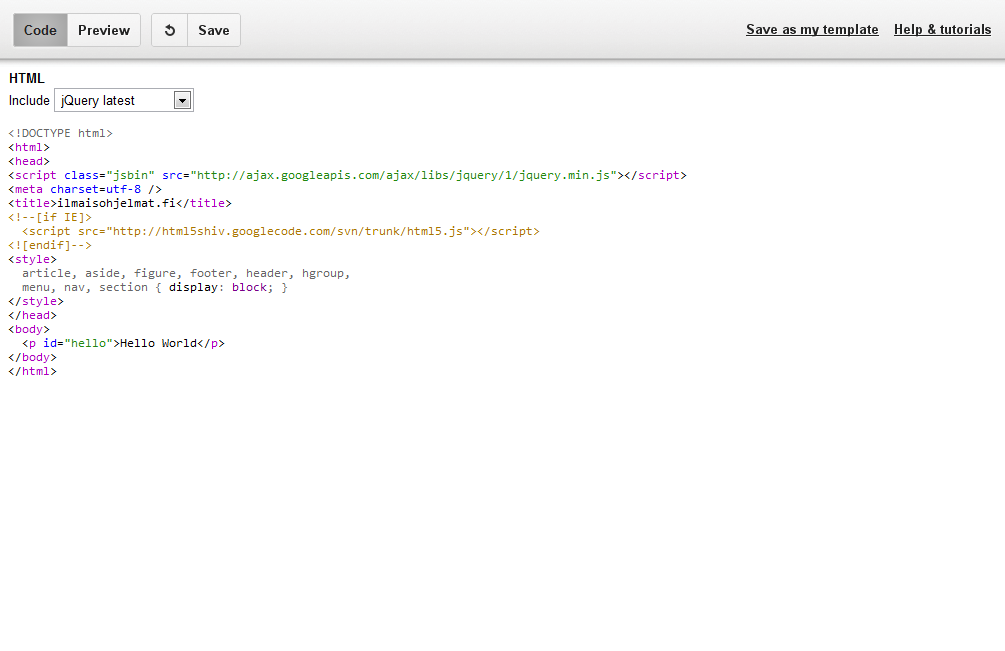Switch to the Preview tab
Screen dimensions: 1005x651
pyautogui.click(x=104, y=30)
